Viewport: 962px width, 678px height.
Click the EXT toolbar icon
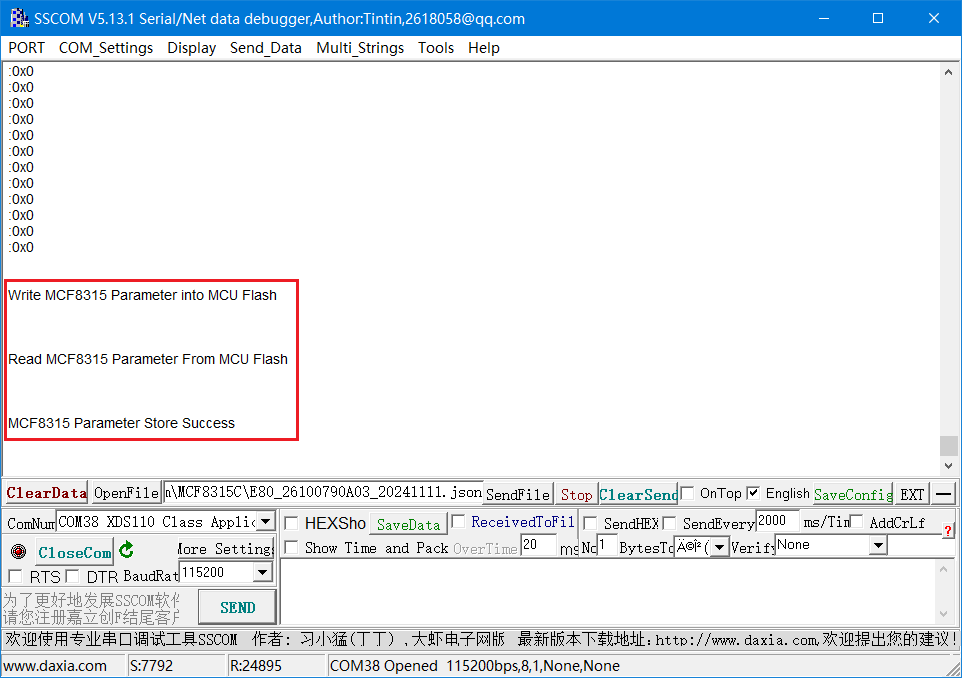[x=911, y=493]
